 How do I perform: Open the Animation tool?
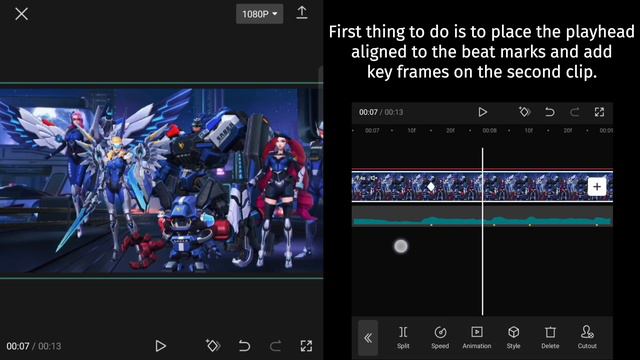pos(477,338)
